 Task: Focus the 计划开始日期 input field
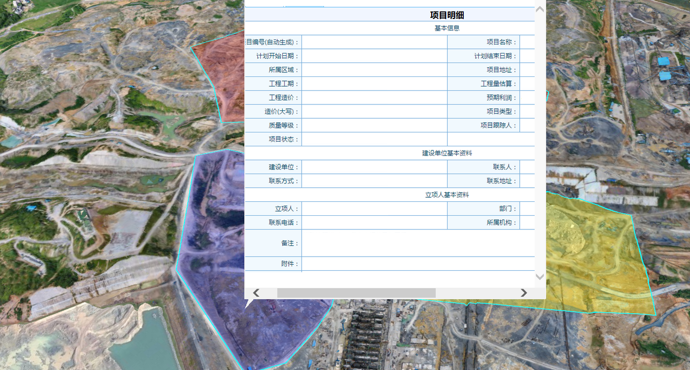[374, 56]
